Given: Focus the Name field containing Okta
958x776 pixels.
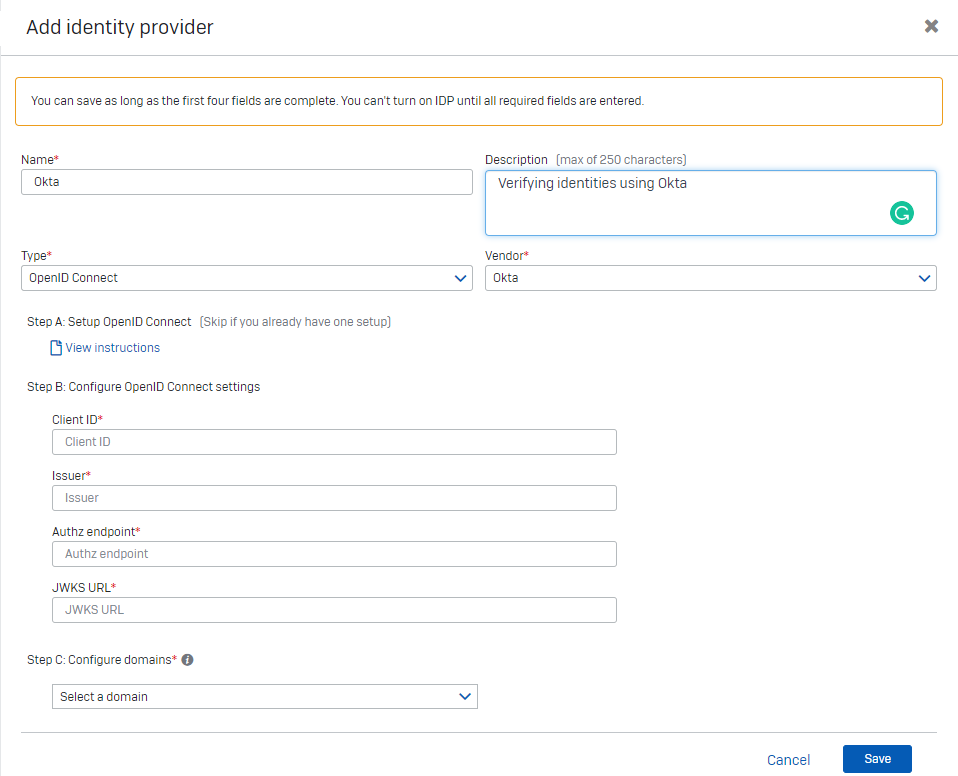Looking at the screenshot, I should 246,182.
